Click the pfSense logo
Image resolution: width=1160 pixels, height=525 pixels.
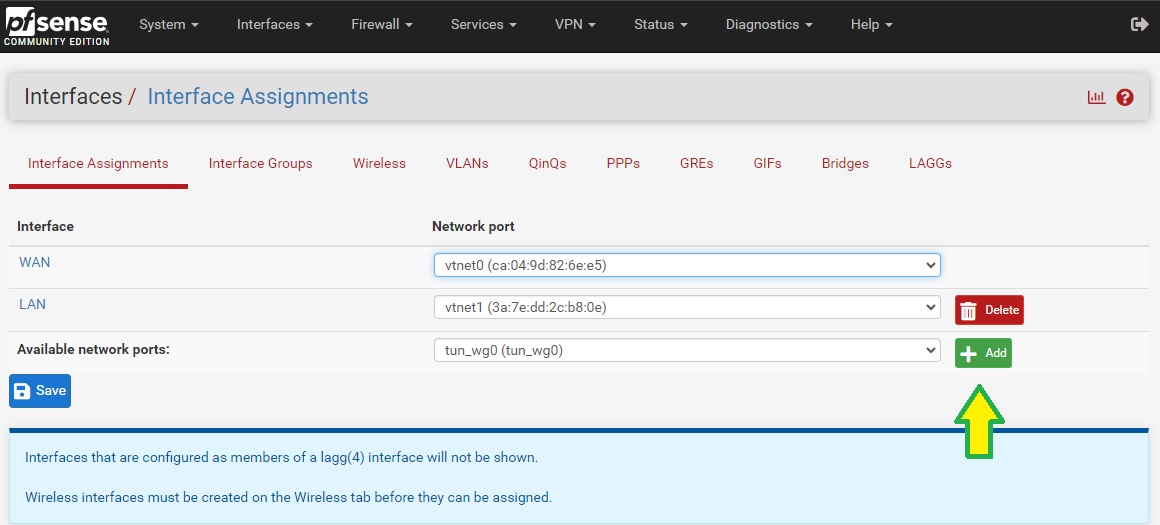pos(55,26)
